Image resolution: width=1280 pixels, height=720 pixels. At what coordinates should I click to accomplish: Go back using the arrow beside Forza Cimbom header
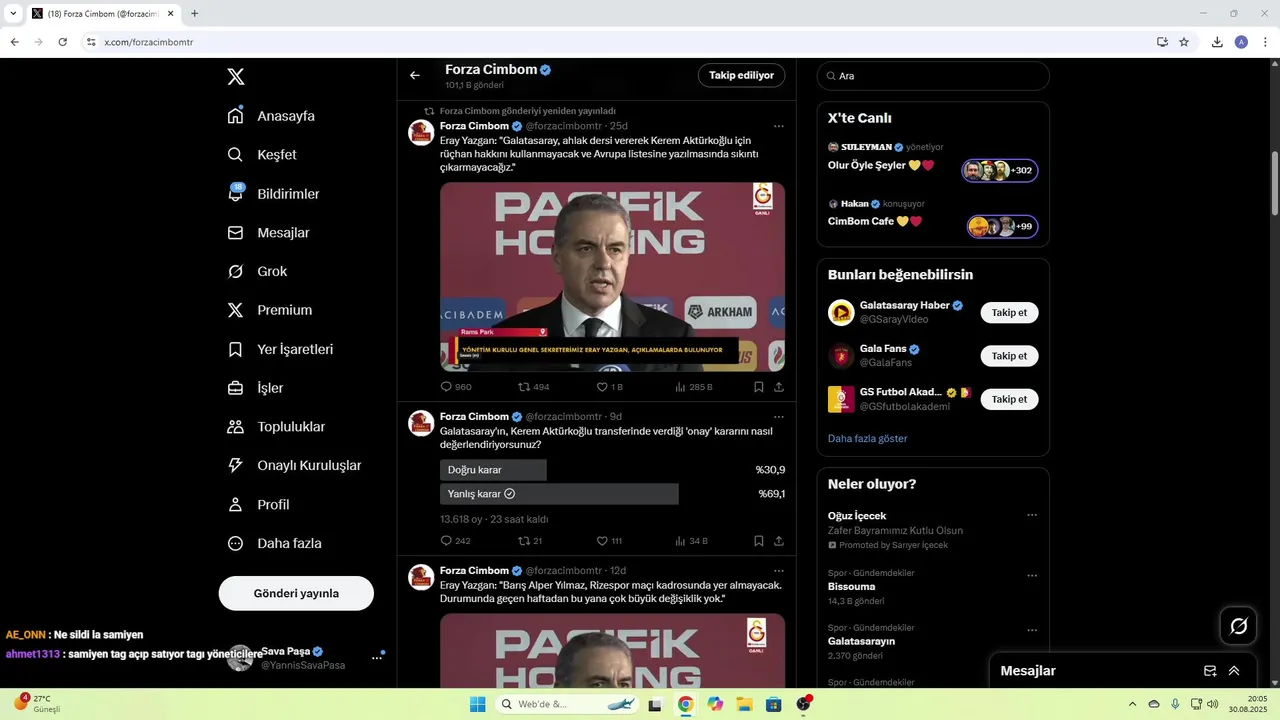(x=415, y=75)
